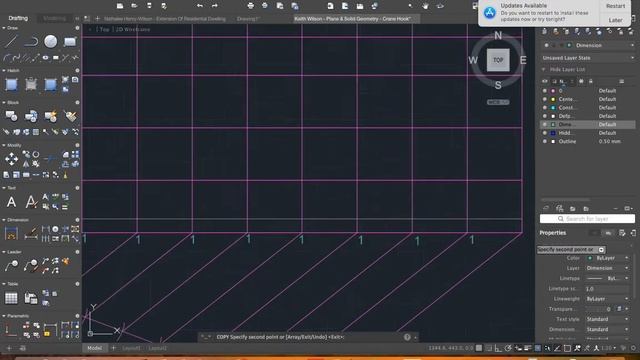Viewport: 640px width, 360px height.
Task: Choose the Linear Dimension tool
Action: [11, 233]
